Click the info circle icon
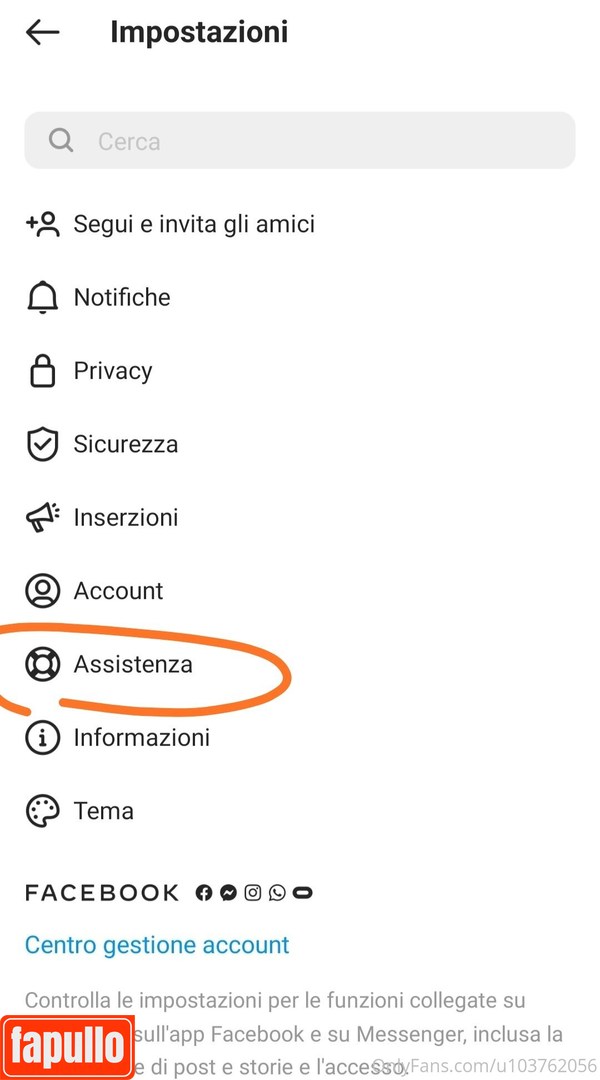The image size is (600, 1080). (x=42, y=738)
